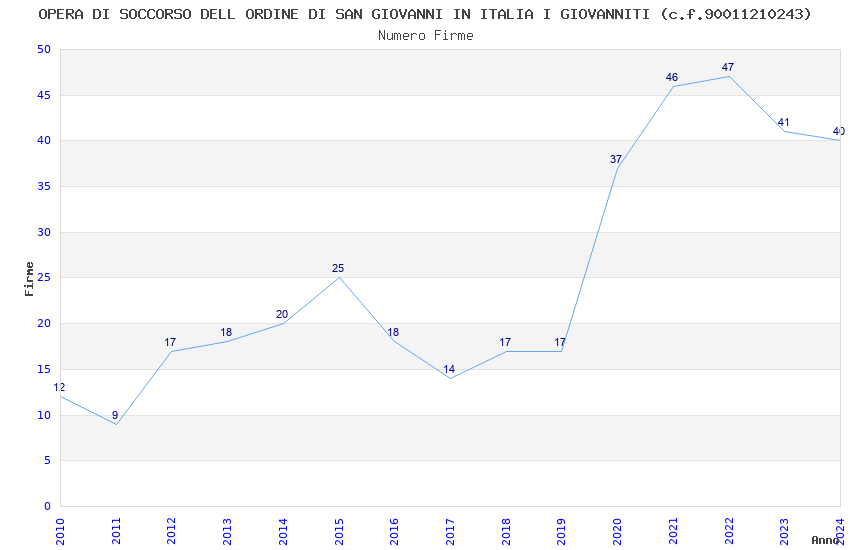Click the x-axis tick label 2020
The height and width of the screenshot is (550, 850).
tap(617, 532)
